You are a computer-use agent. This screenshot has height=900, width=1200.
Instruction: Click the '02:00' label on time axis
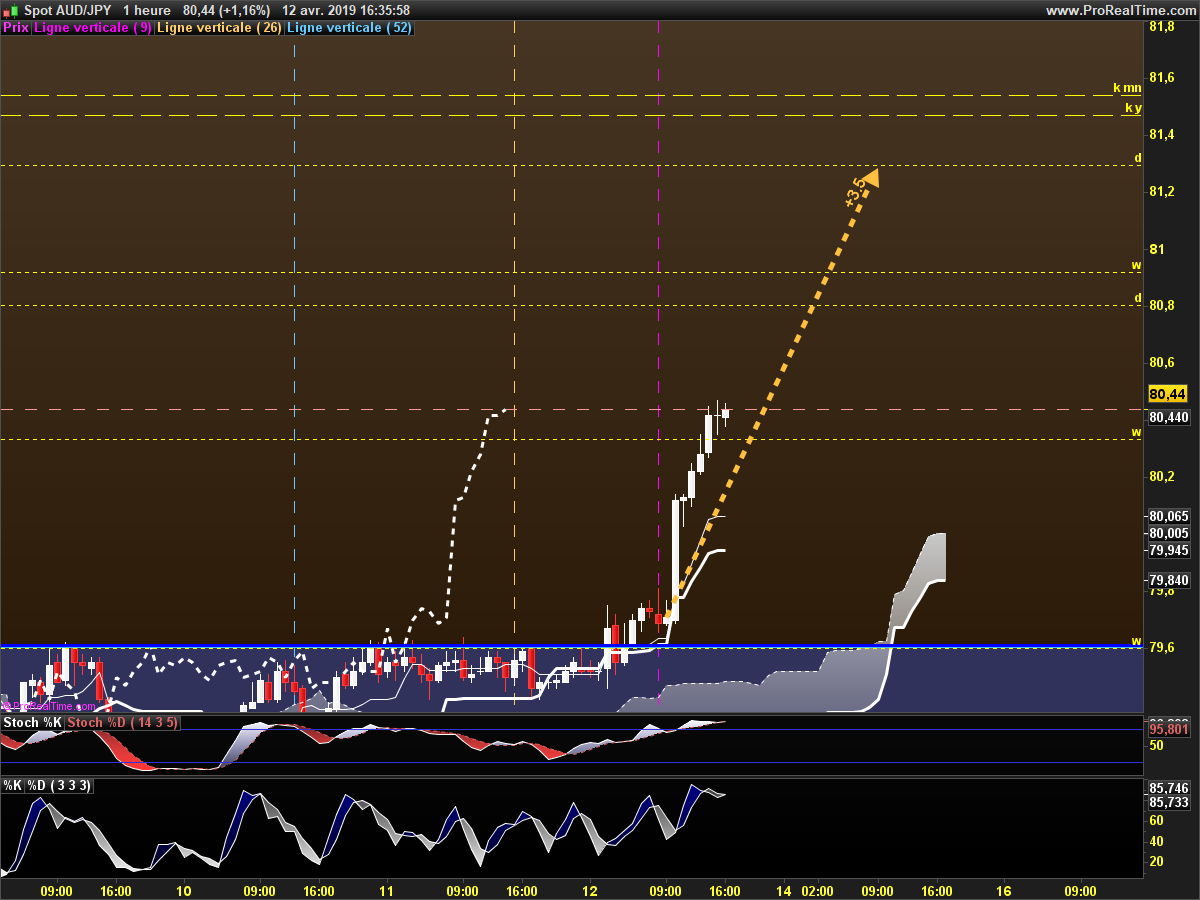[817, 890]
